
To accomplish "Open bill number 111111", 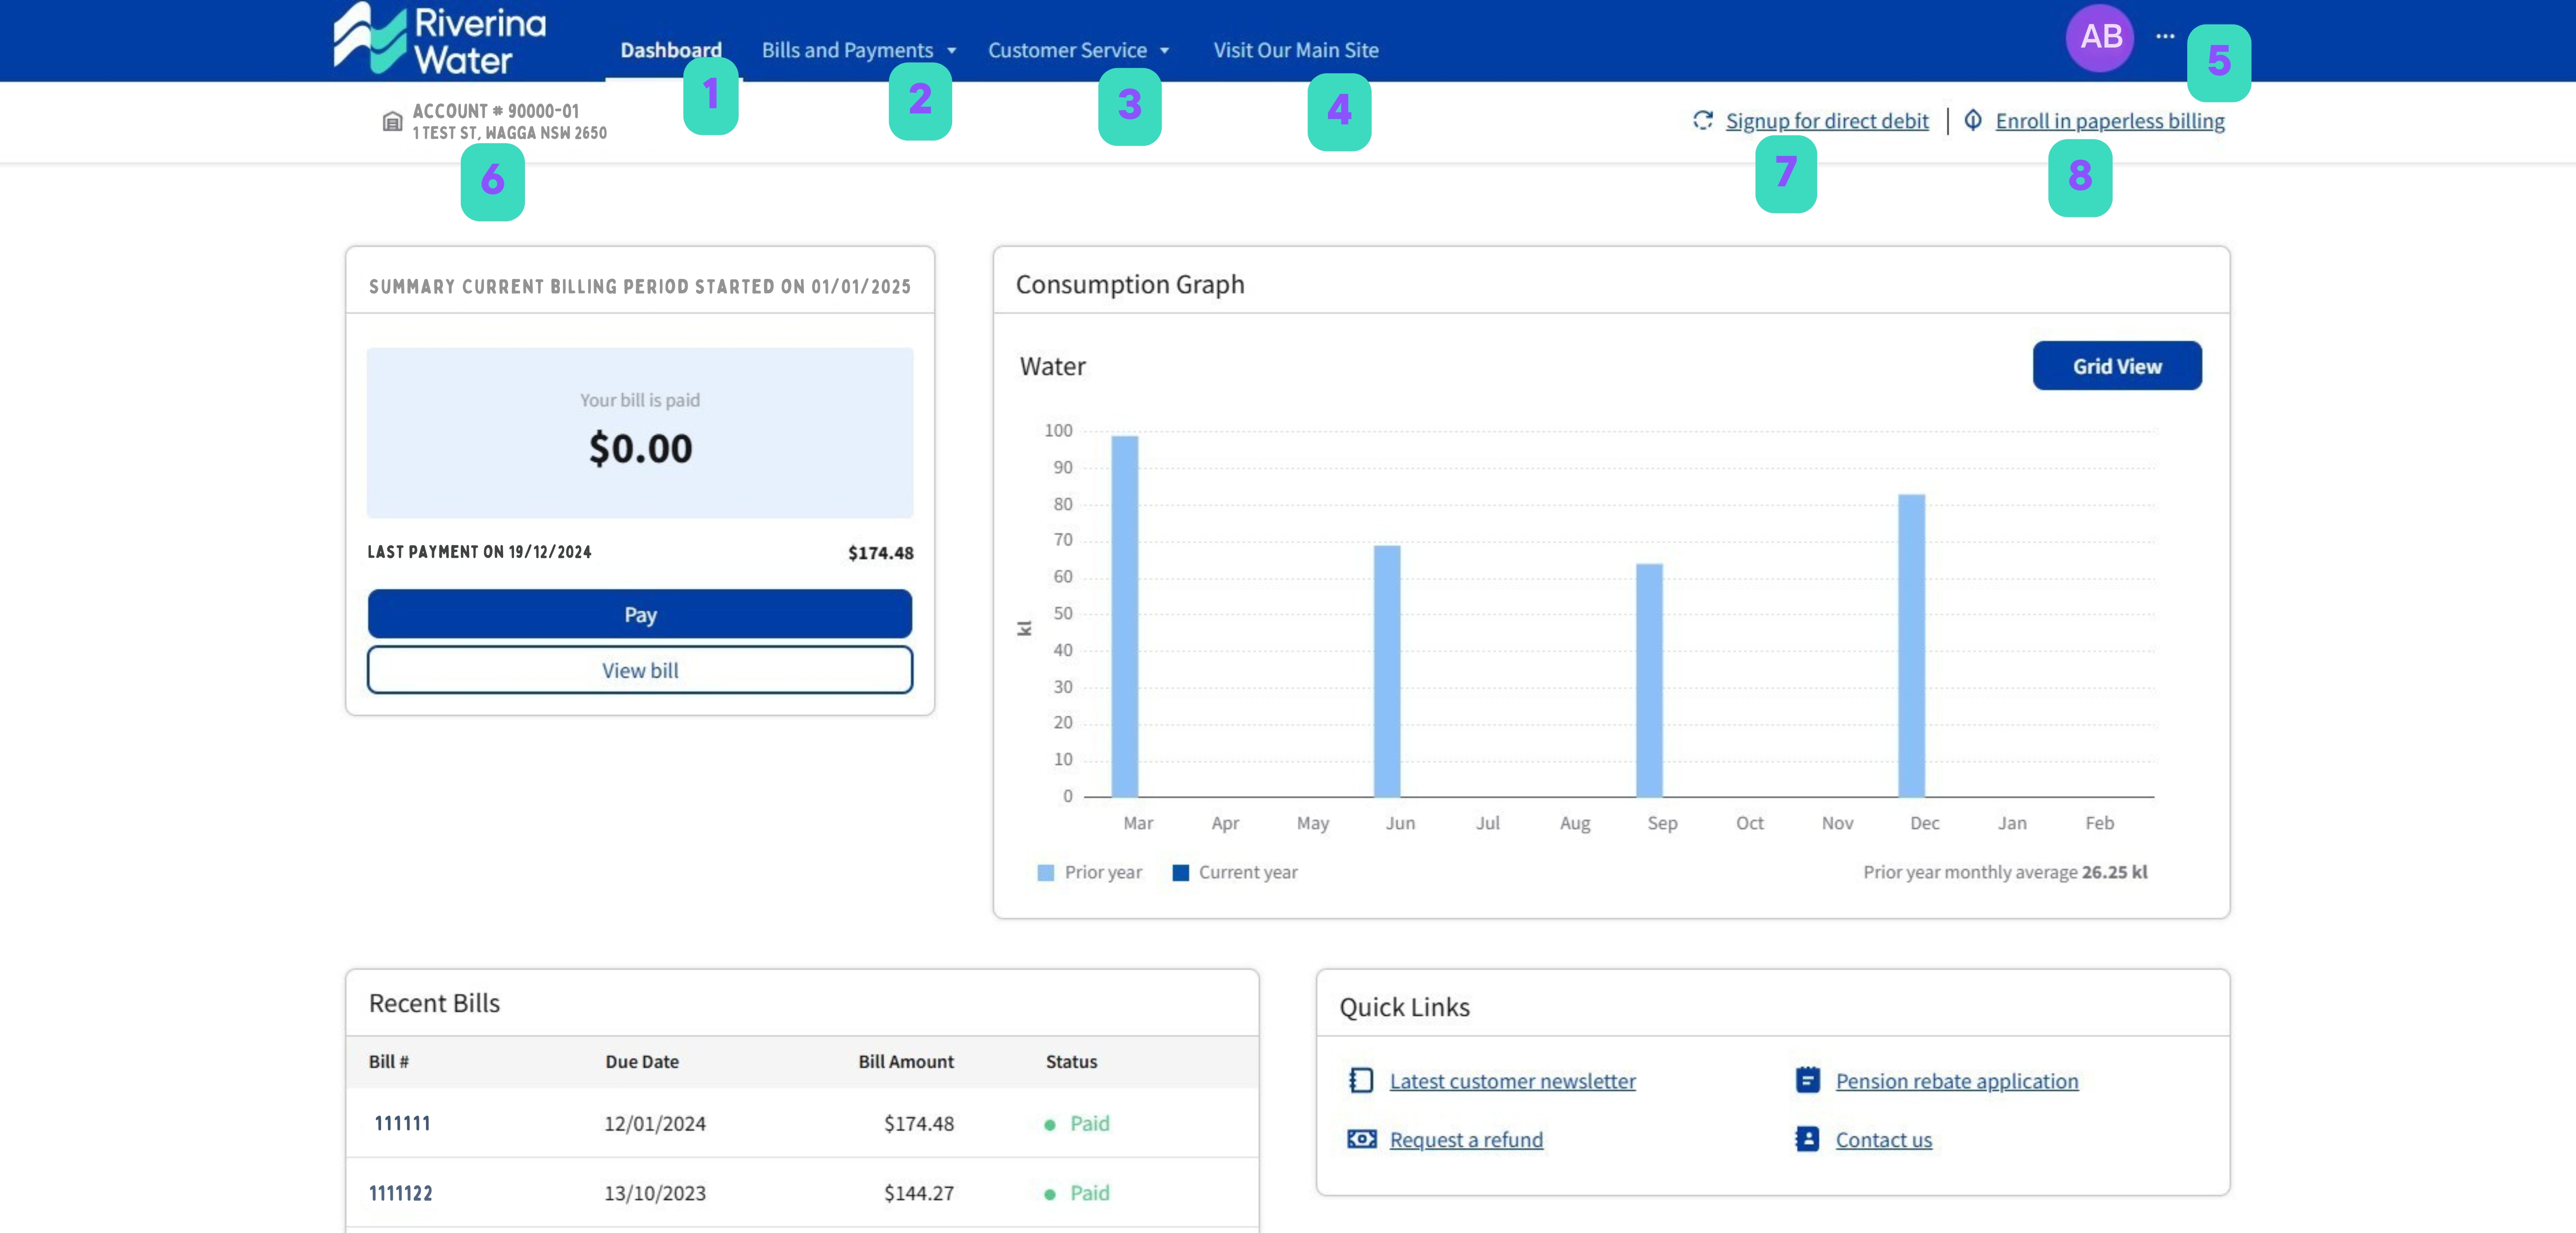I will tap(402, 1123).
